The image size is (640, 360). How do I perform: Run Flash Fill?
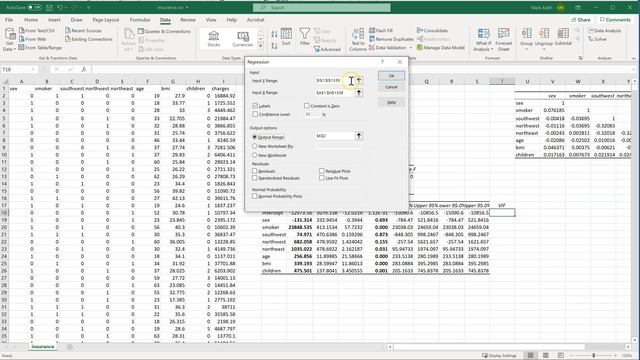pos(381,31)
